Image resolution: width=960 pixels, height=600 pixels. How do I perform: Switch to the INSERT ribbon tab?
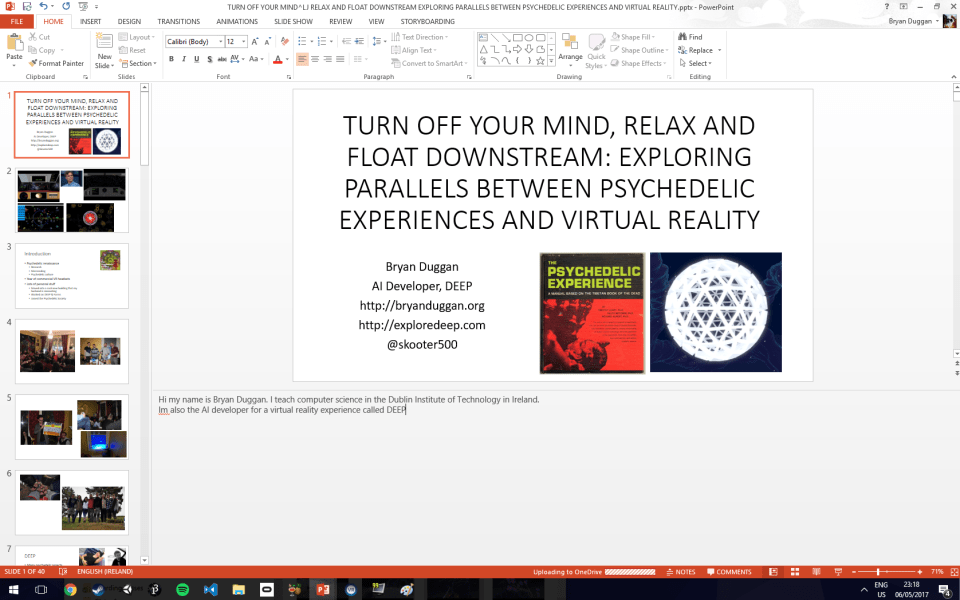pos(90,21)
